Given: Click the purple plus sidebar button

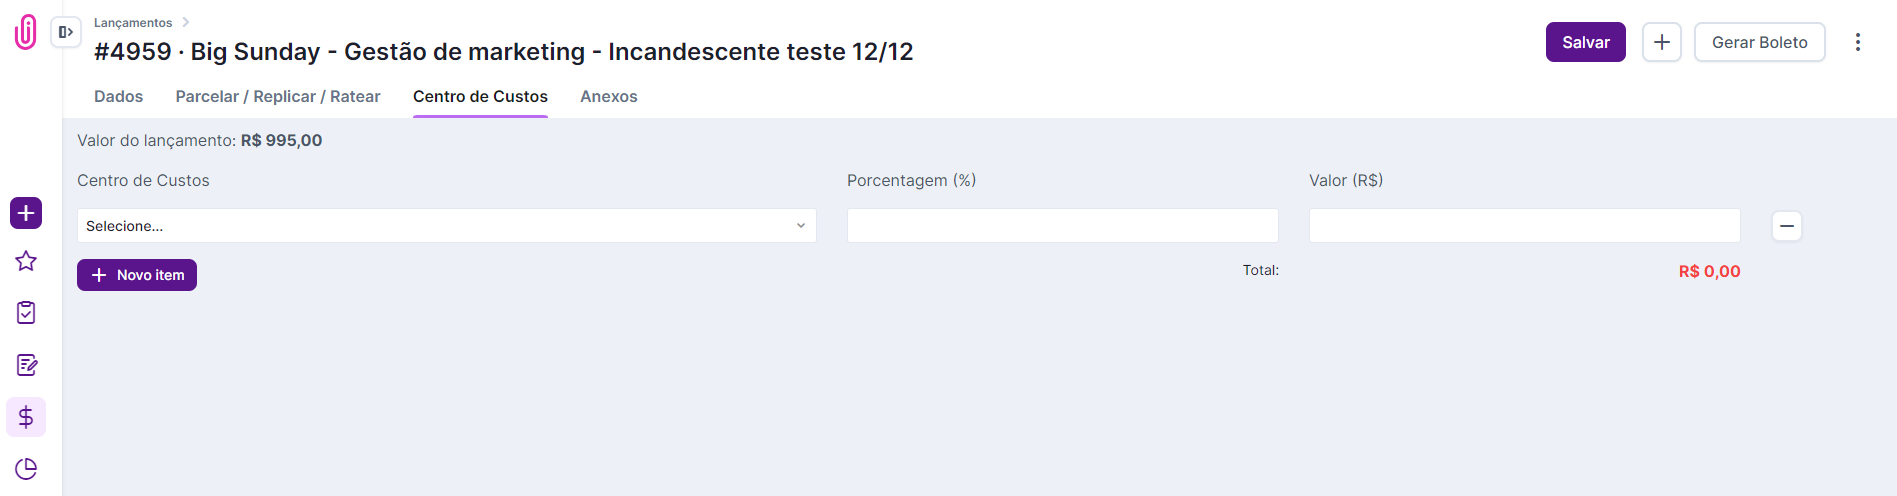Looking at the screenshot, I should click(x=26, y=213).
